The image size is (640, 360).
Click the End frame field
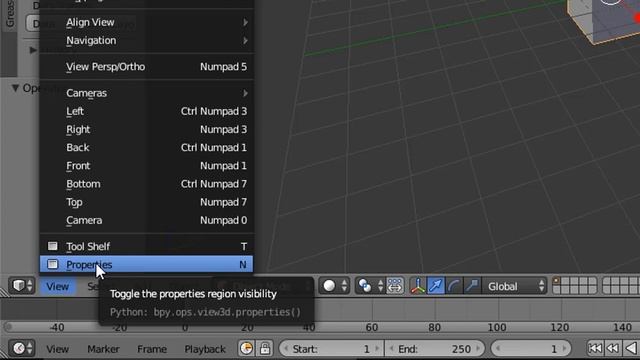[435, 349]
